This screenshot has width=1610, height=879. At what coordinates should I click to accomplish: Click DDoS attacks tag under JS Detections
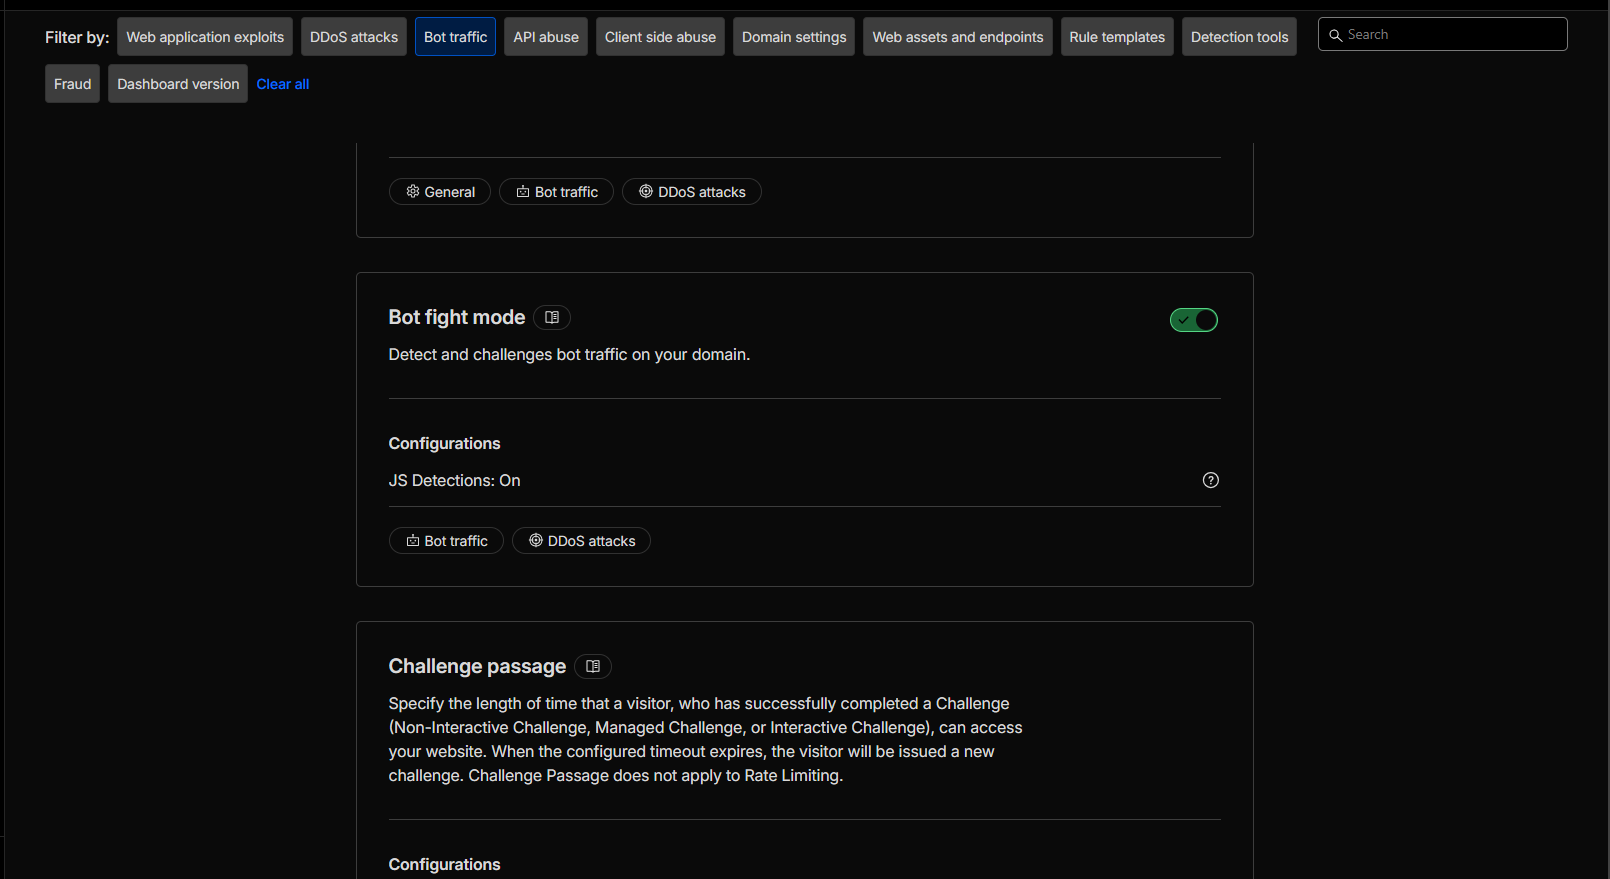pos(581,541)
